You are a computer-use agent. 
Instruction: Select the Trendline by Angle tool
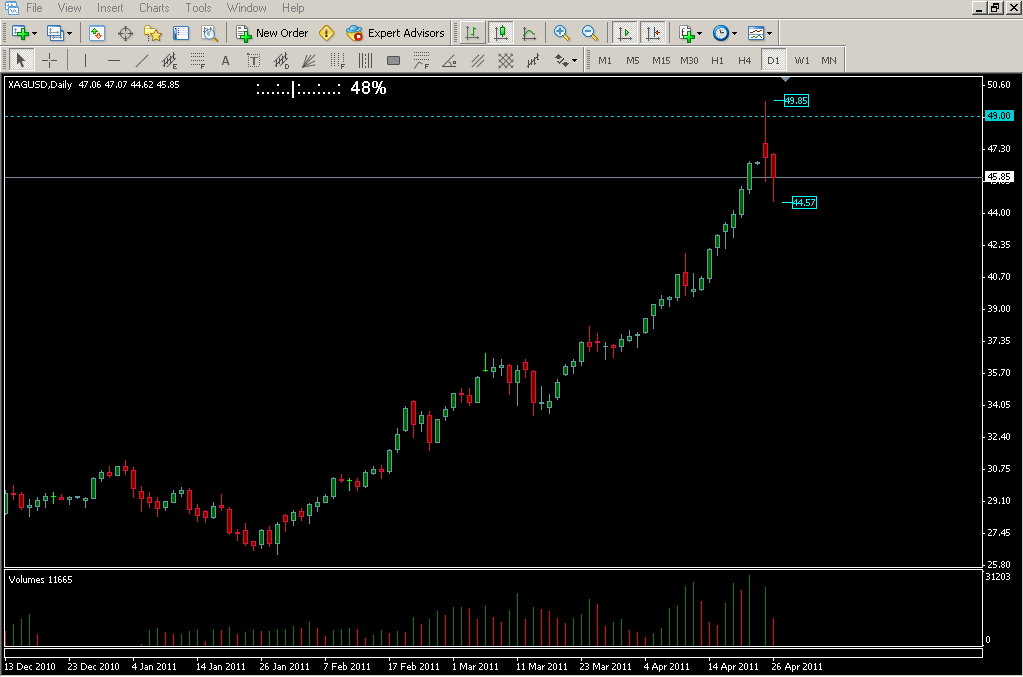click(x=450, y=61)
